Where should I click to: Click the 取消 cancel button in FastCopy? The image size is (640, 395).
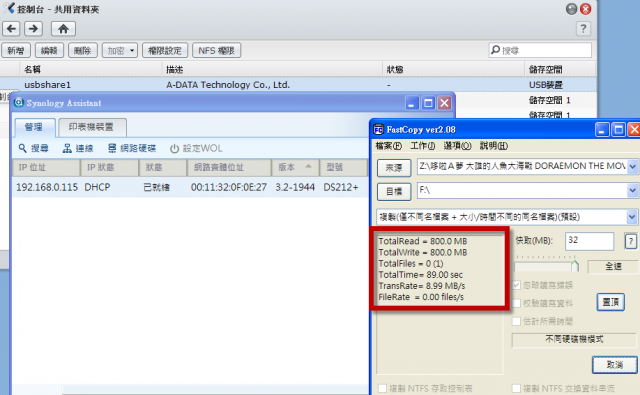pyautogui.click(x=615, y=365)
